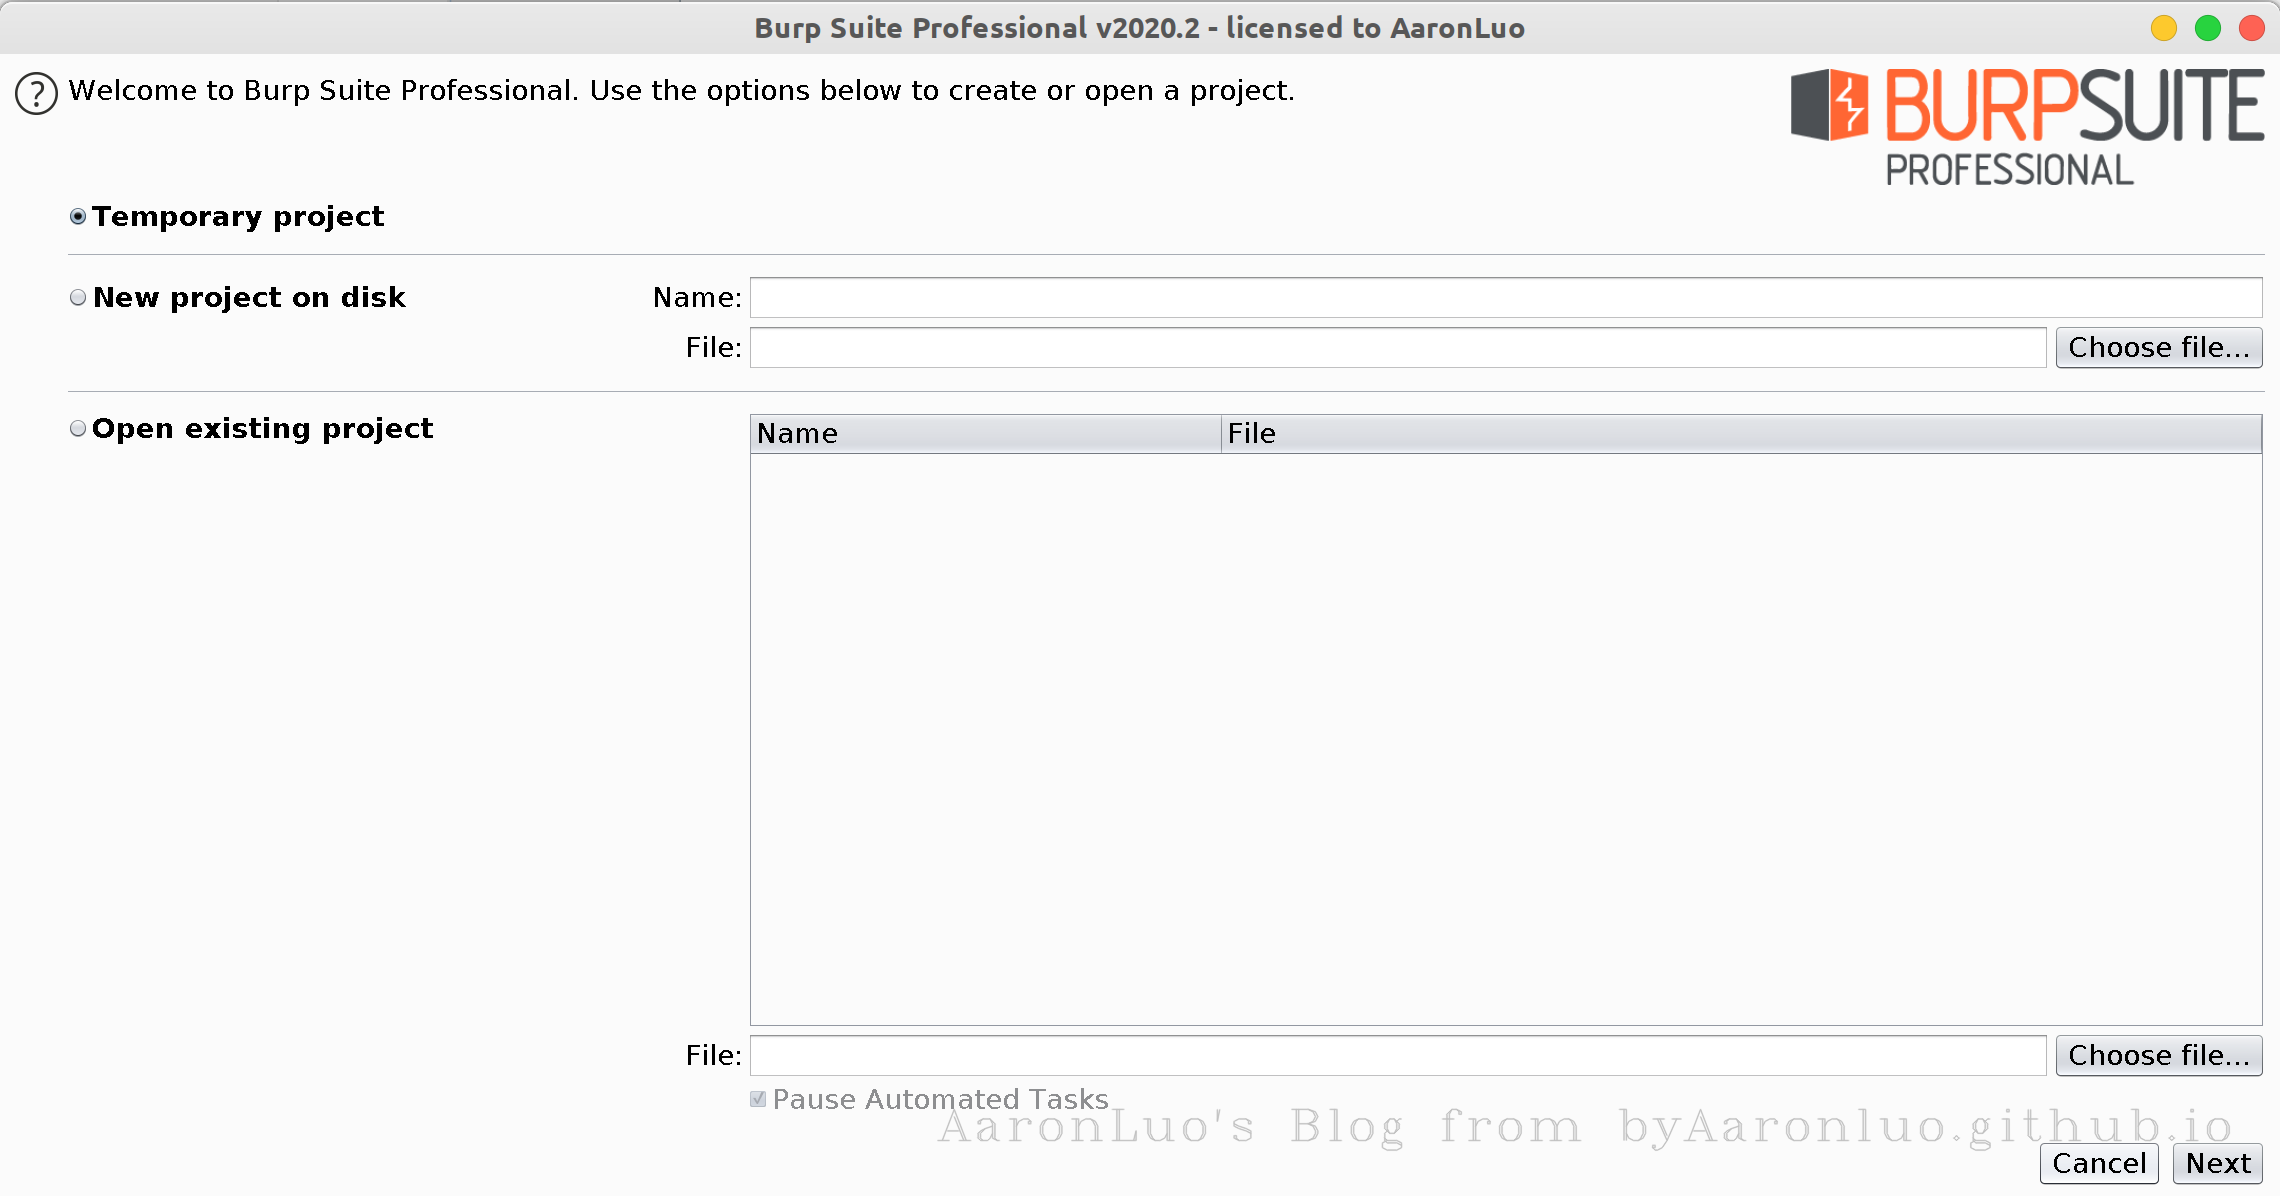Click the existing project File path field

(1397, 1056)
